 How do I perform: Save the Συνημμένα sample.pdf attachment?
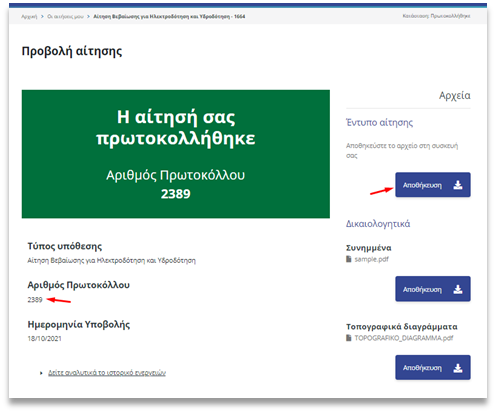coord(433,289)
